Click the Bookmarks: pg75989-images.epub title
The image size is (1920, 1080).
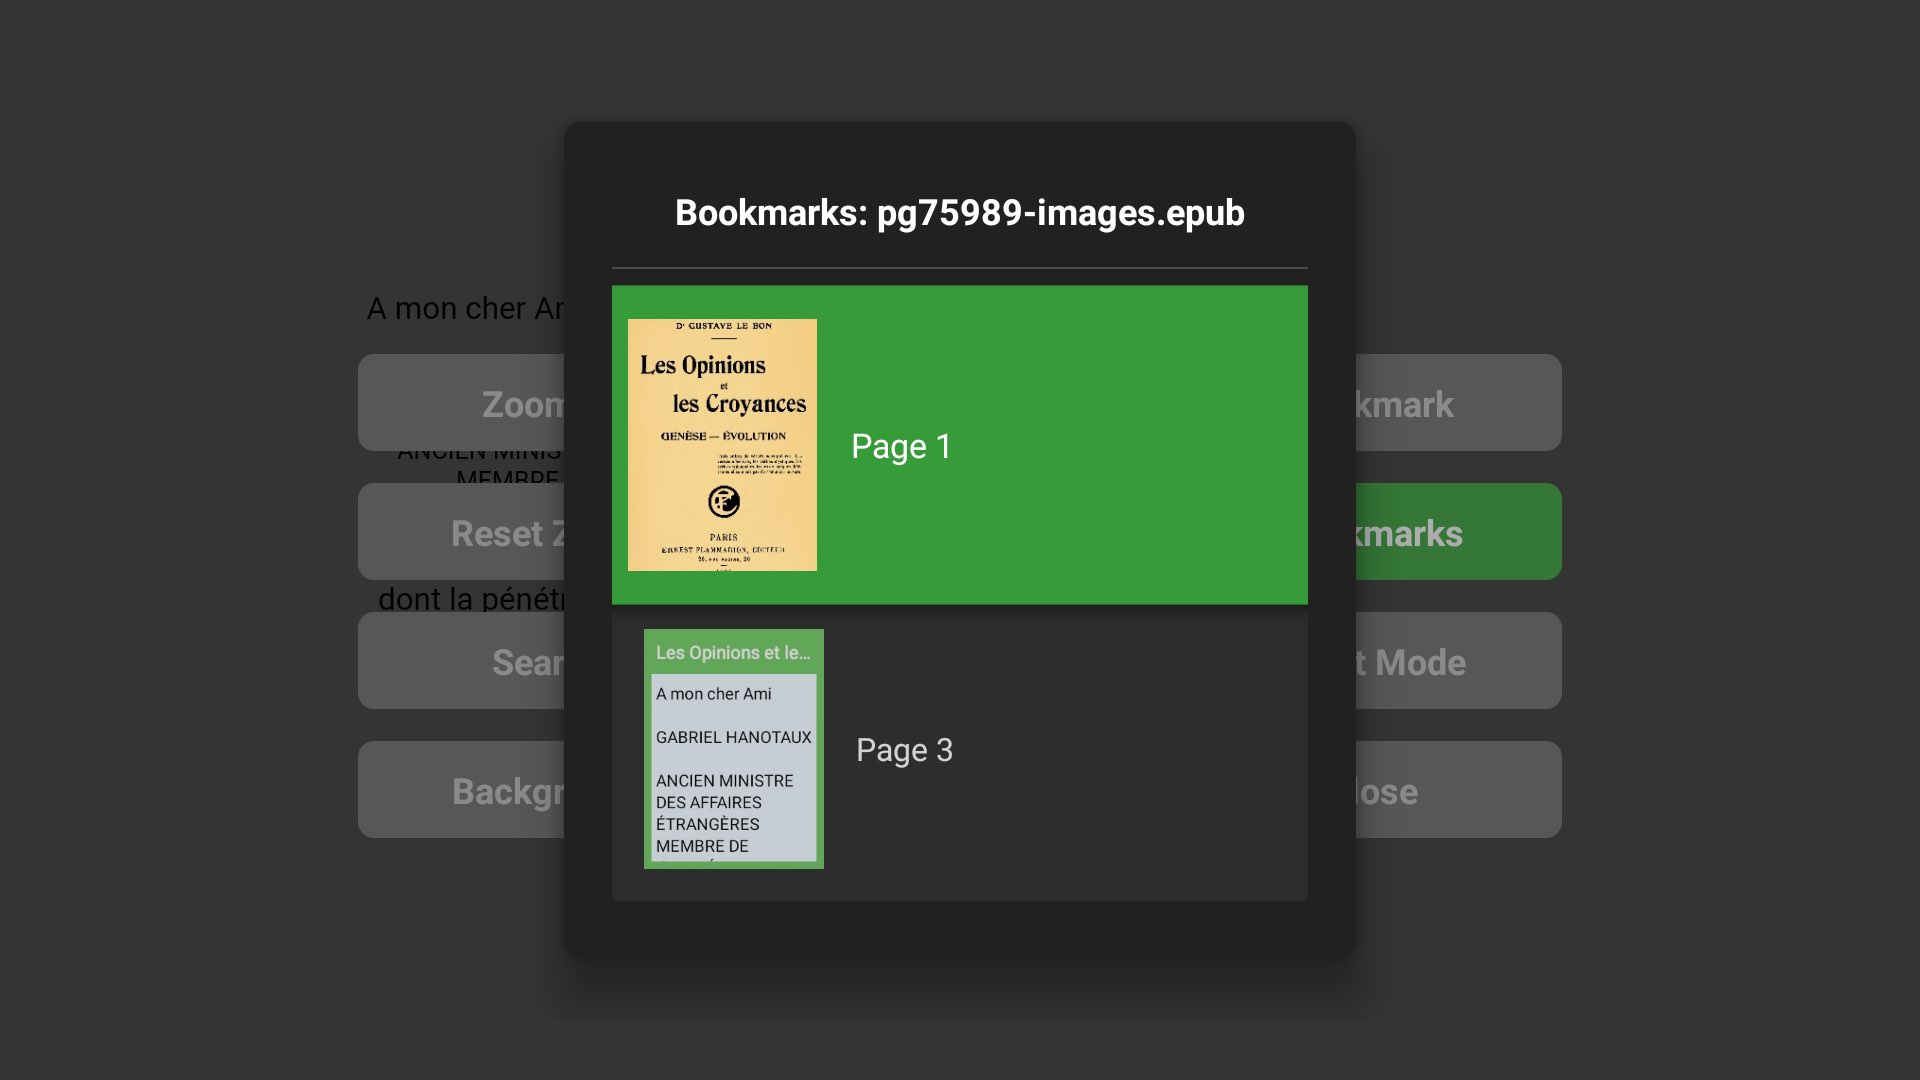tap(960, 213)
